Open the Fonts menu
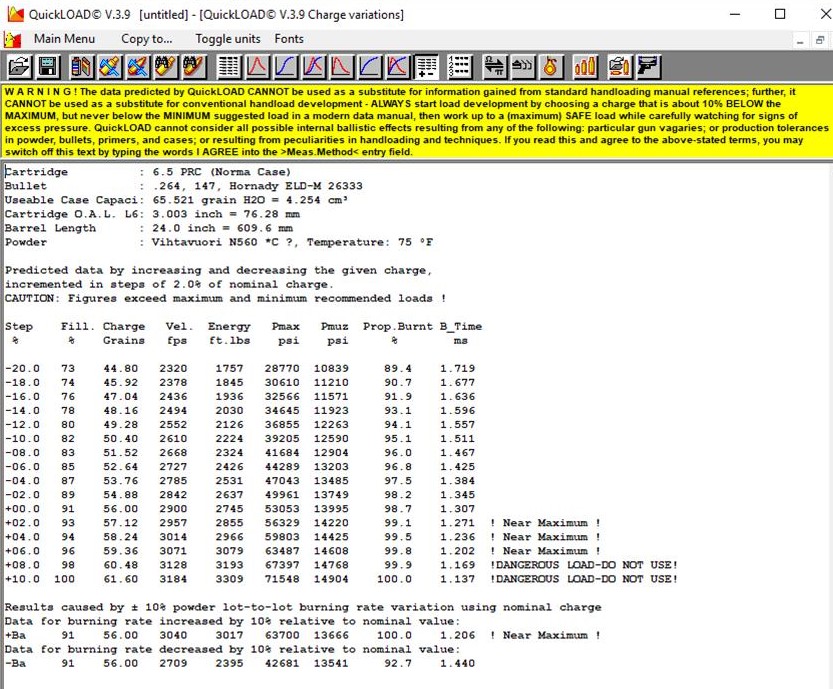This screenshot has width=833, height=689. [x=289, y=39]
